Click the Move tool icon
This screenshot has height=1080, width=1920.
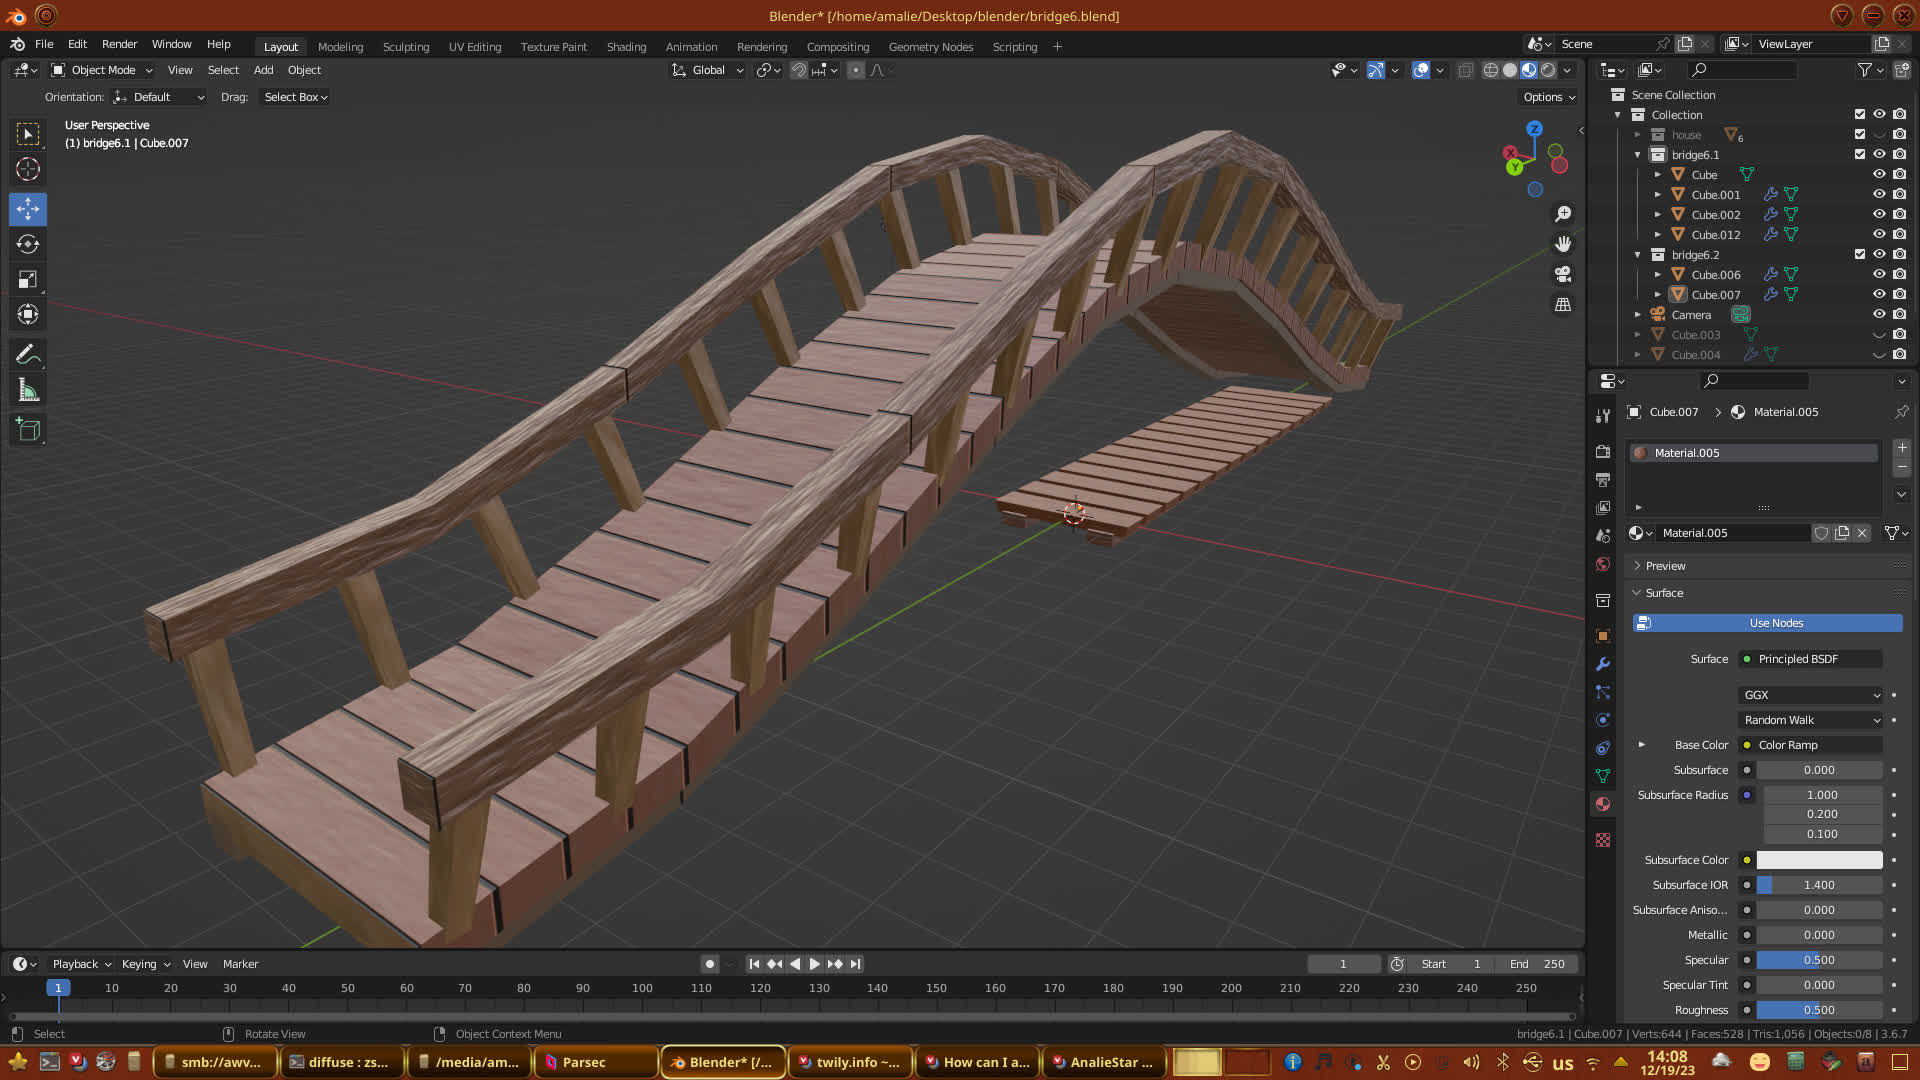point(28,209)
